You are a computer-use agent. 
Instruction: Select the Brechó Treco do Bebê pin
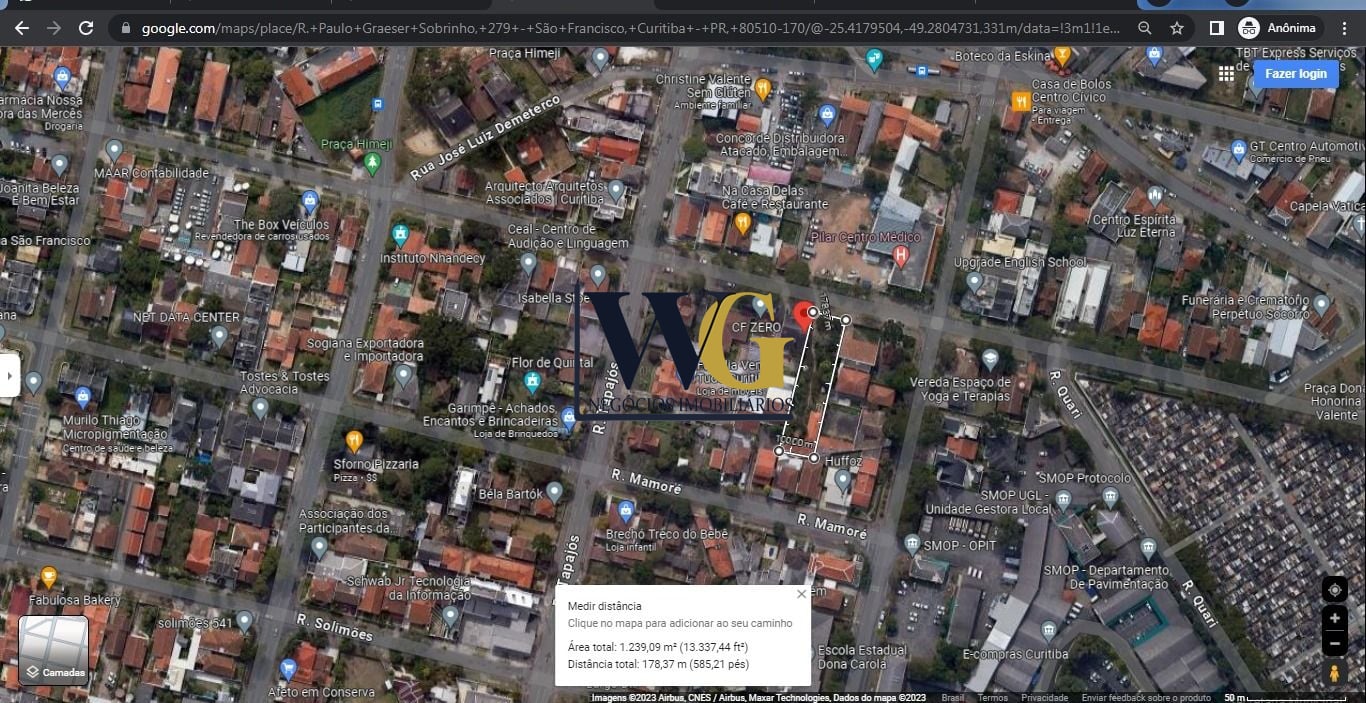pyautogui.click(x=627, y=512)
